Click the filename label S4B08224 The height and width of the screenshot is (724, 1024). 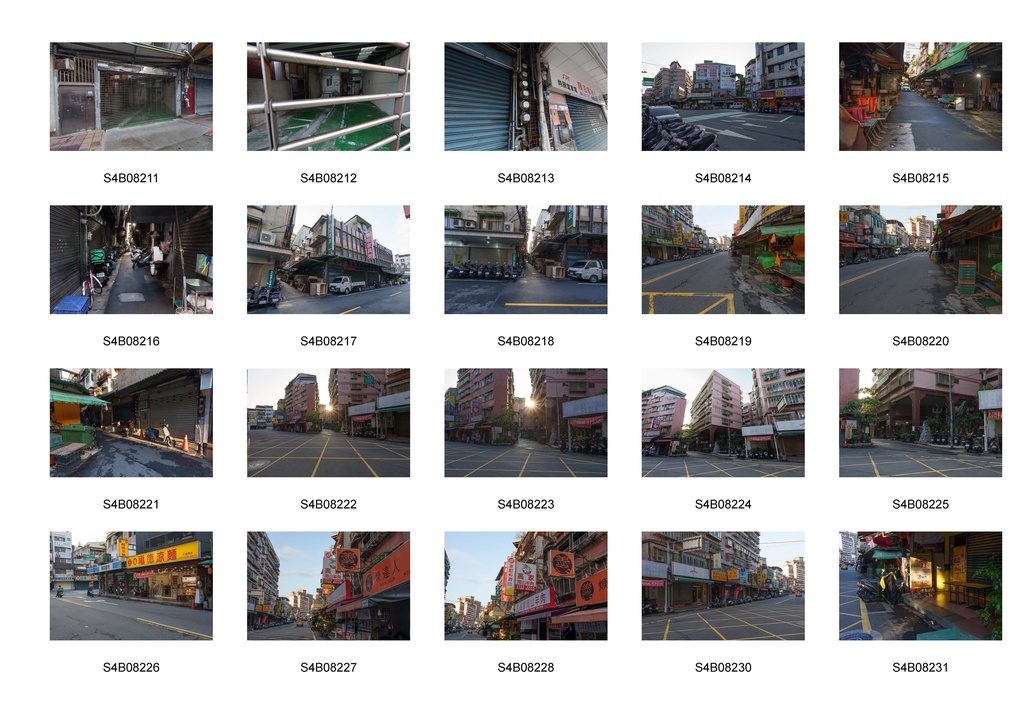(723, 504)
